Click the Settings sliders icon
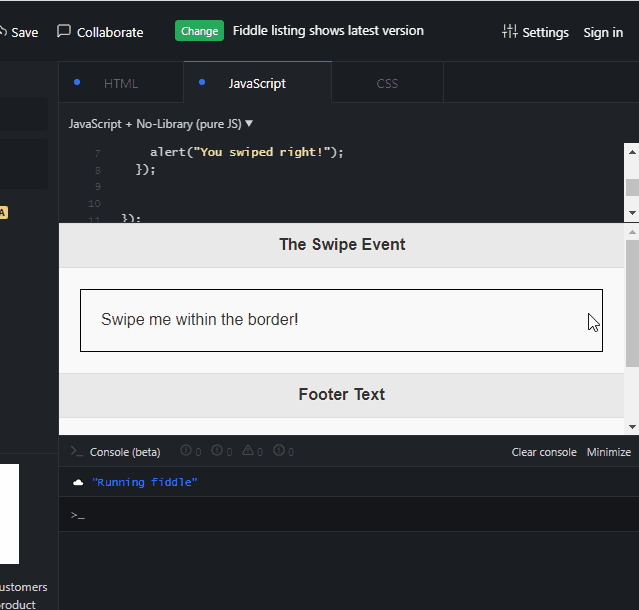 point(509,31)
